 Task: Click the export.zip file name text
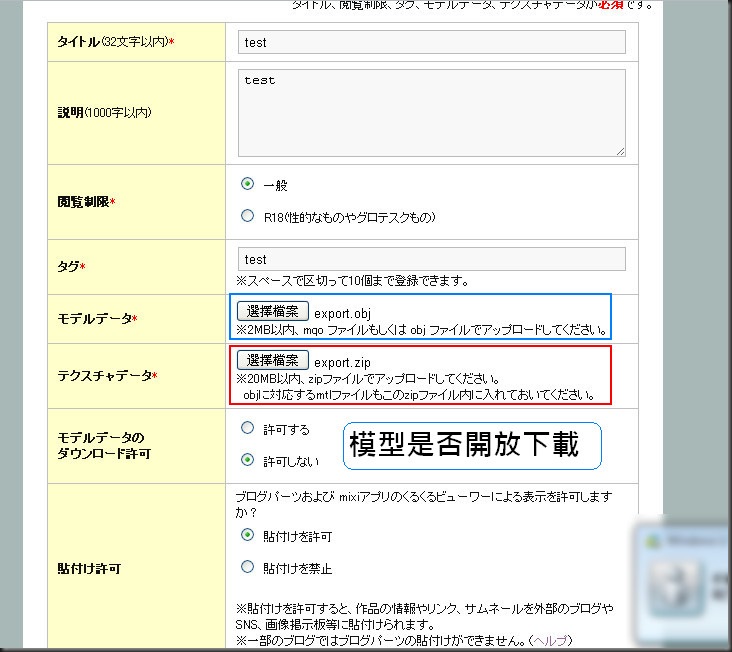coord(342,362)
